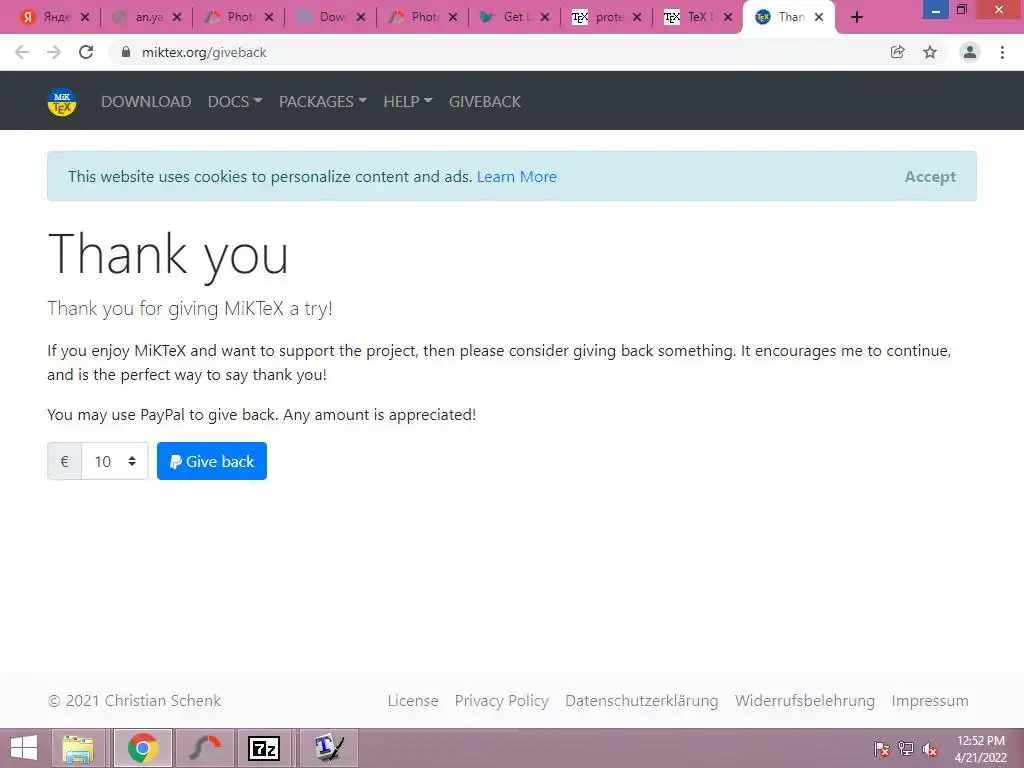Click the Thank you heading

pyautogui.click(x=168, y=256)
